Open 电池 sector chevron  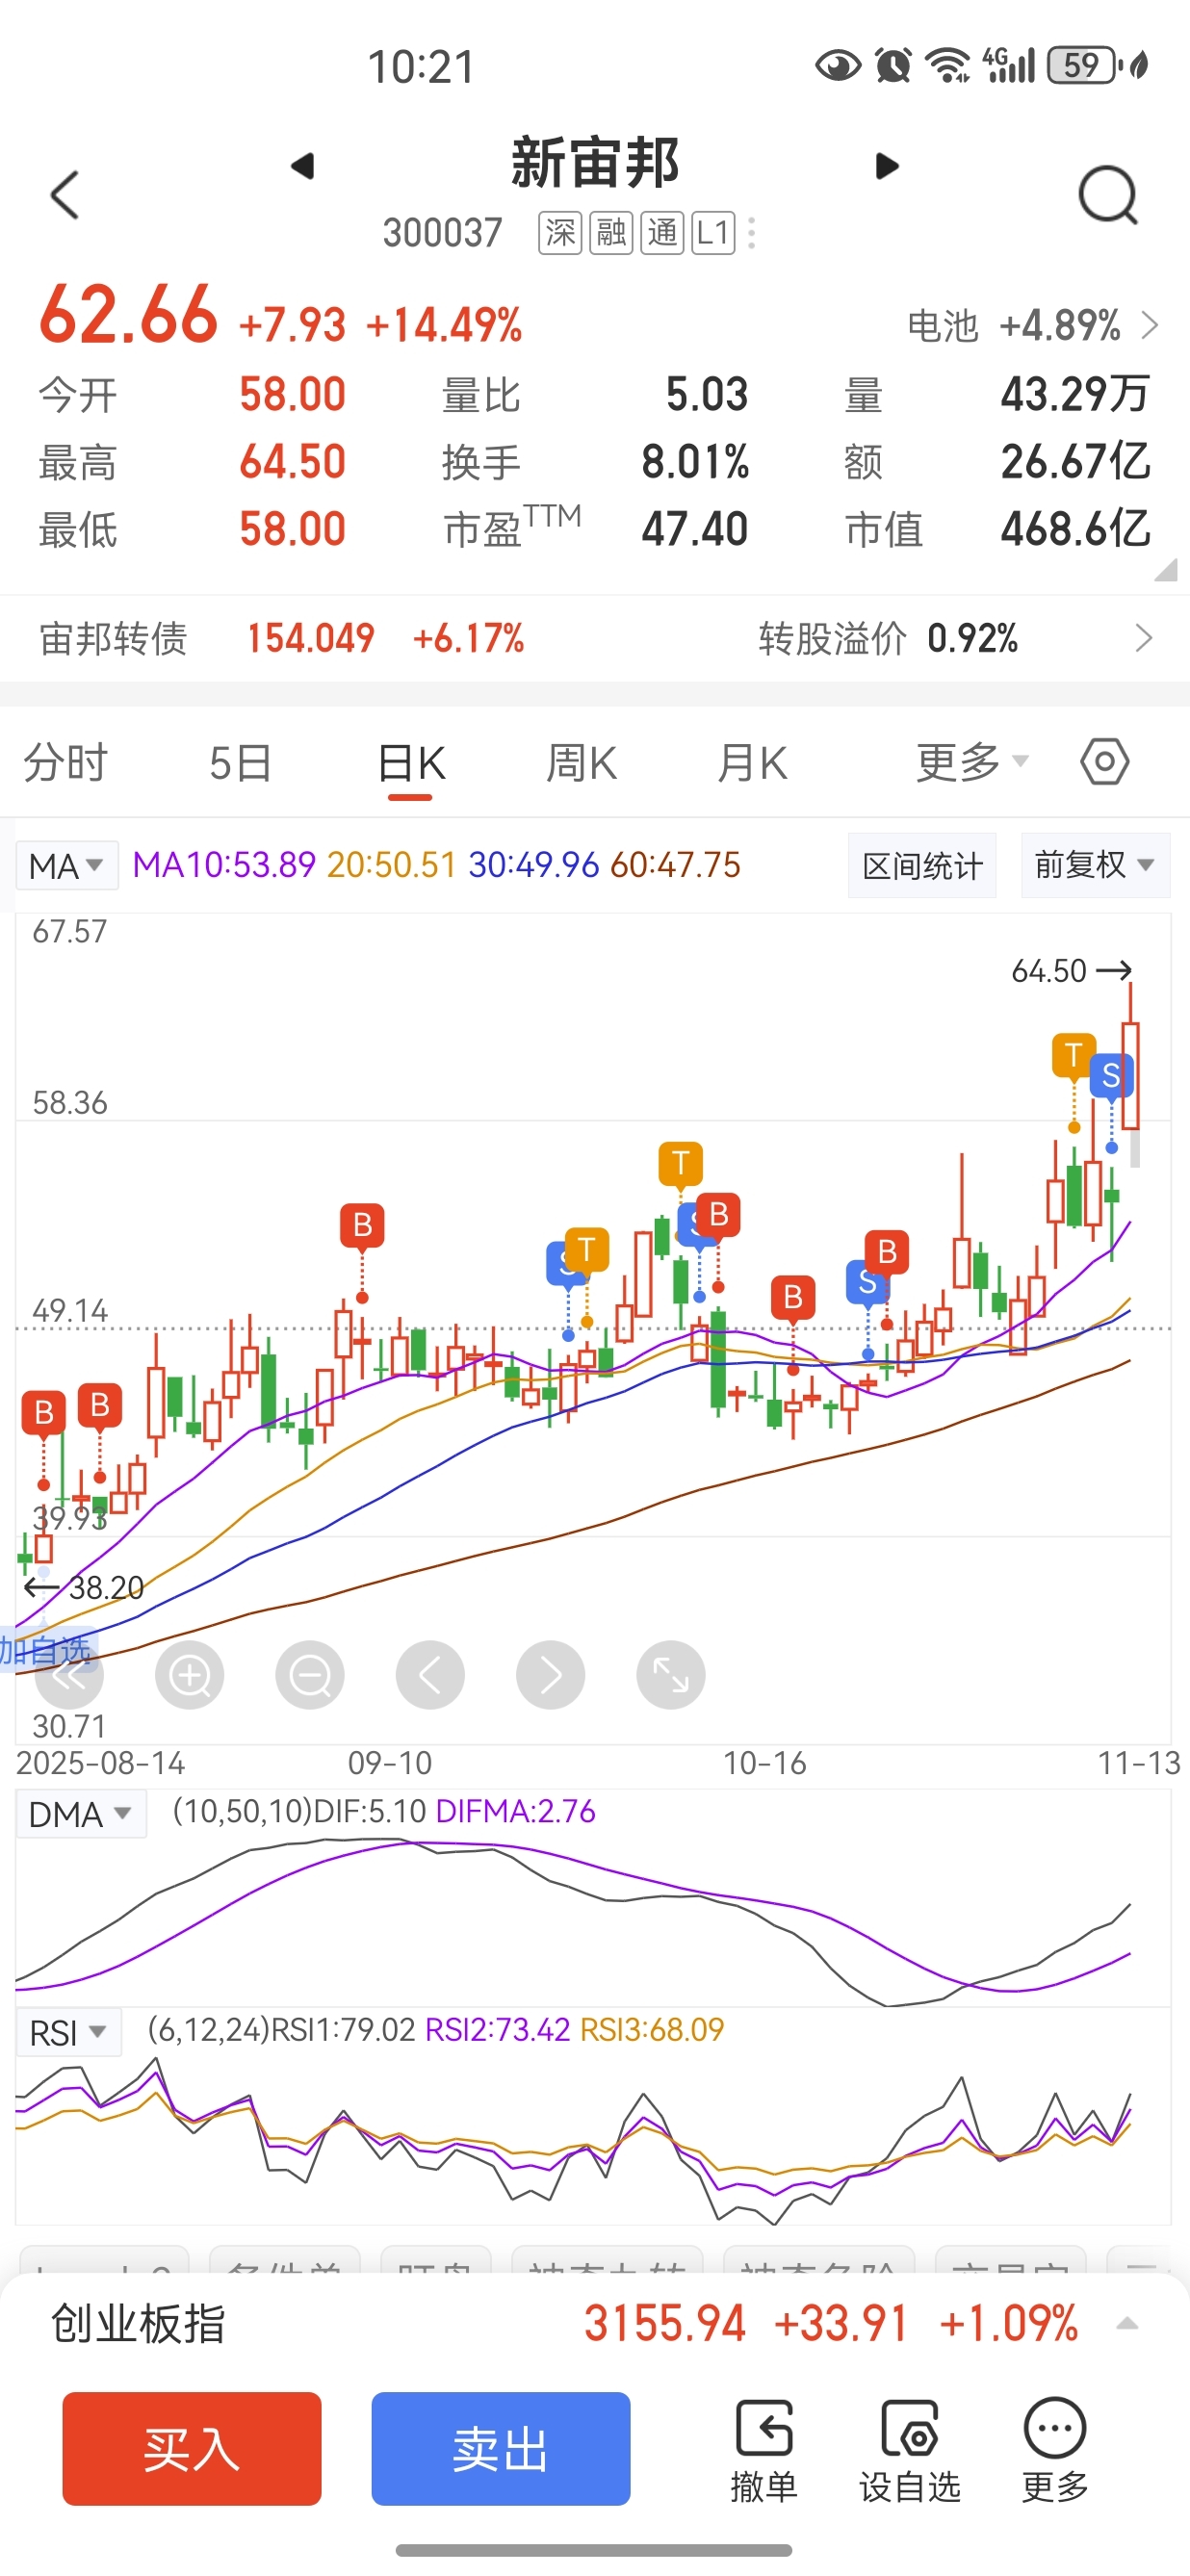point(1150,325)
